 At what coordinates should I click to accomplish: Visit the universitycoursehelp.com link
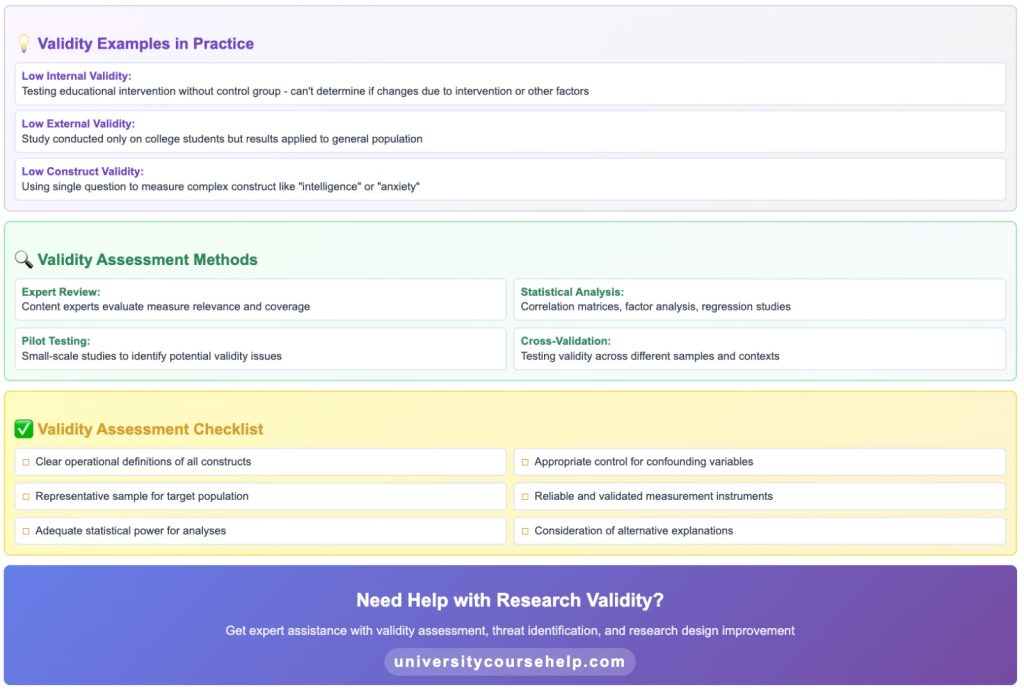point(510,661)
